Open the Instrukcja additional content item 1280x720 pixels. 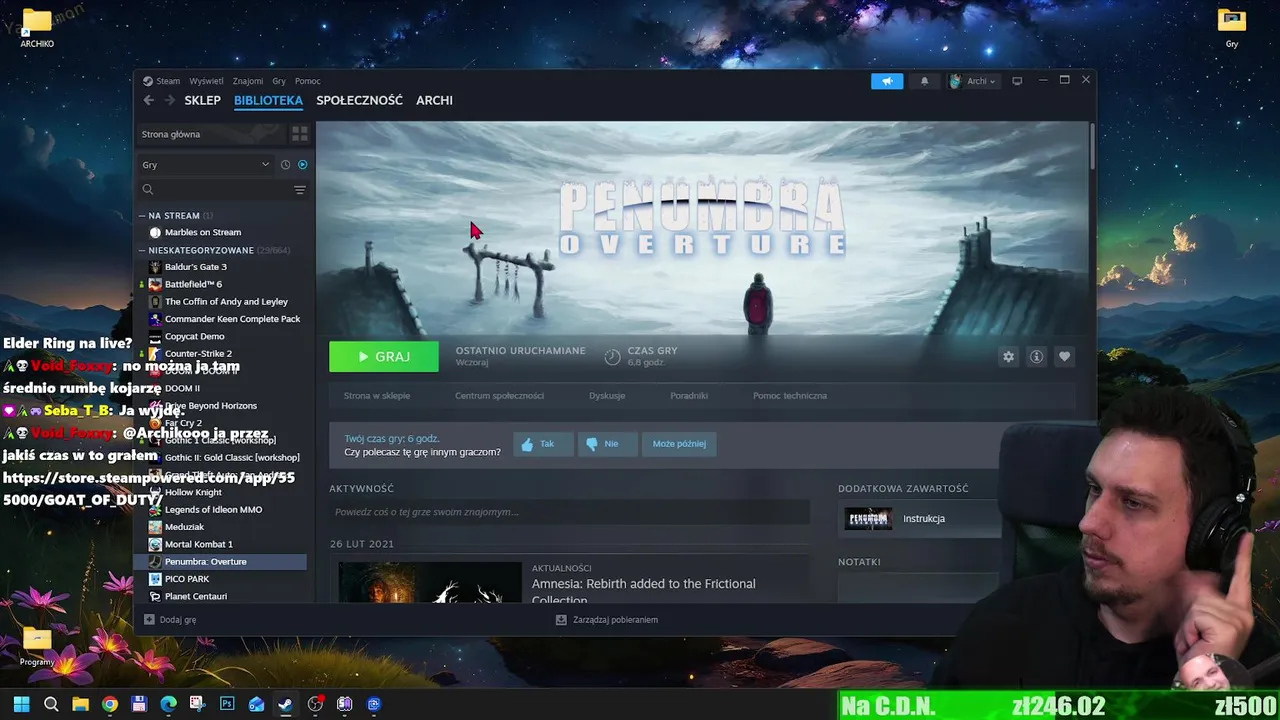pos(918,519)
